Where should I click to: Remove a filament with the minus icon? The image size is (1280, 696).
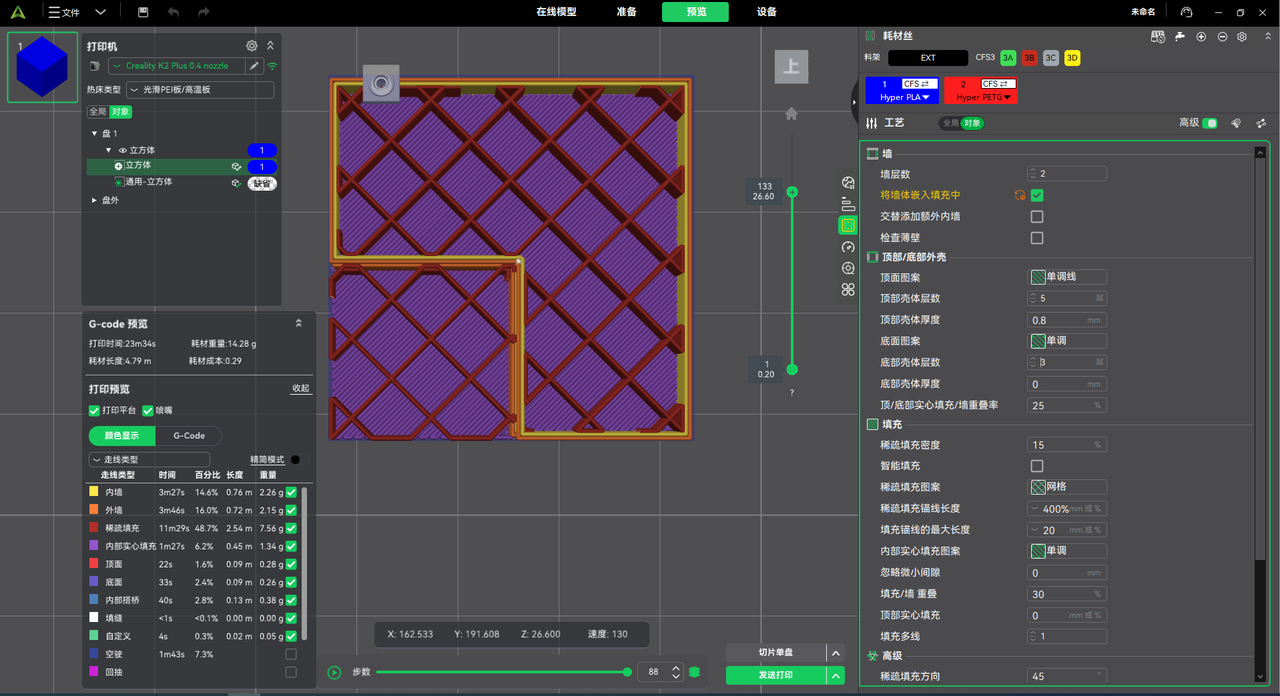1222,36
